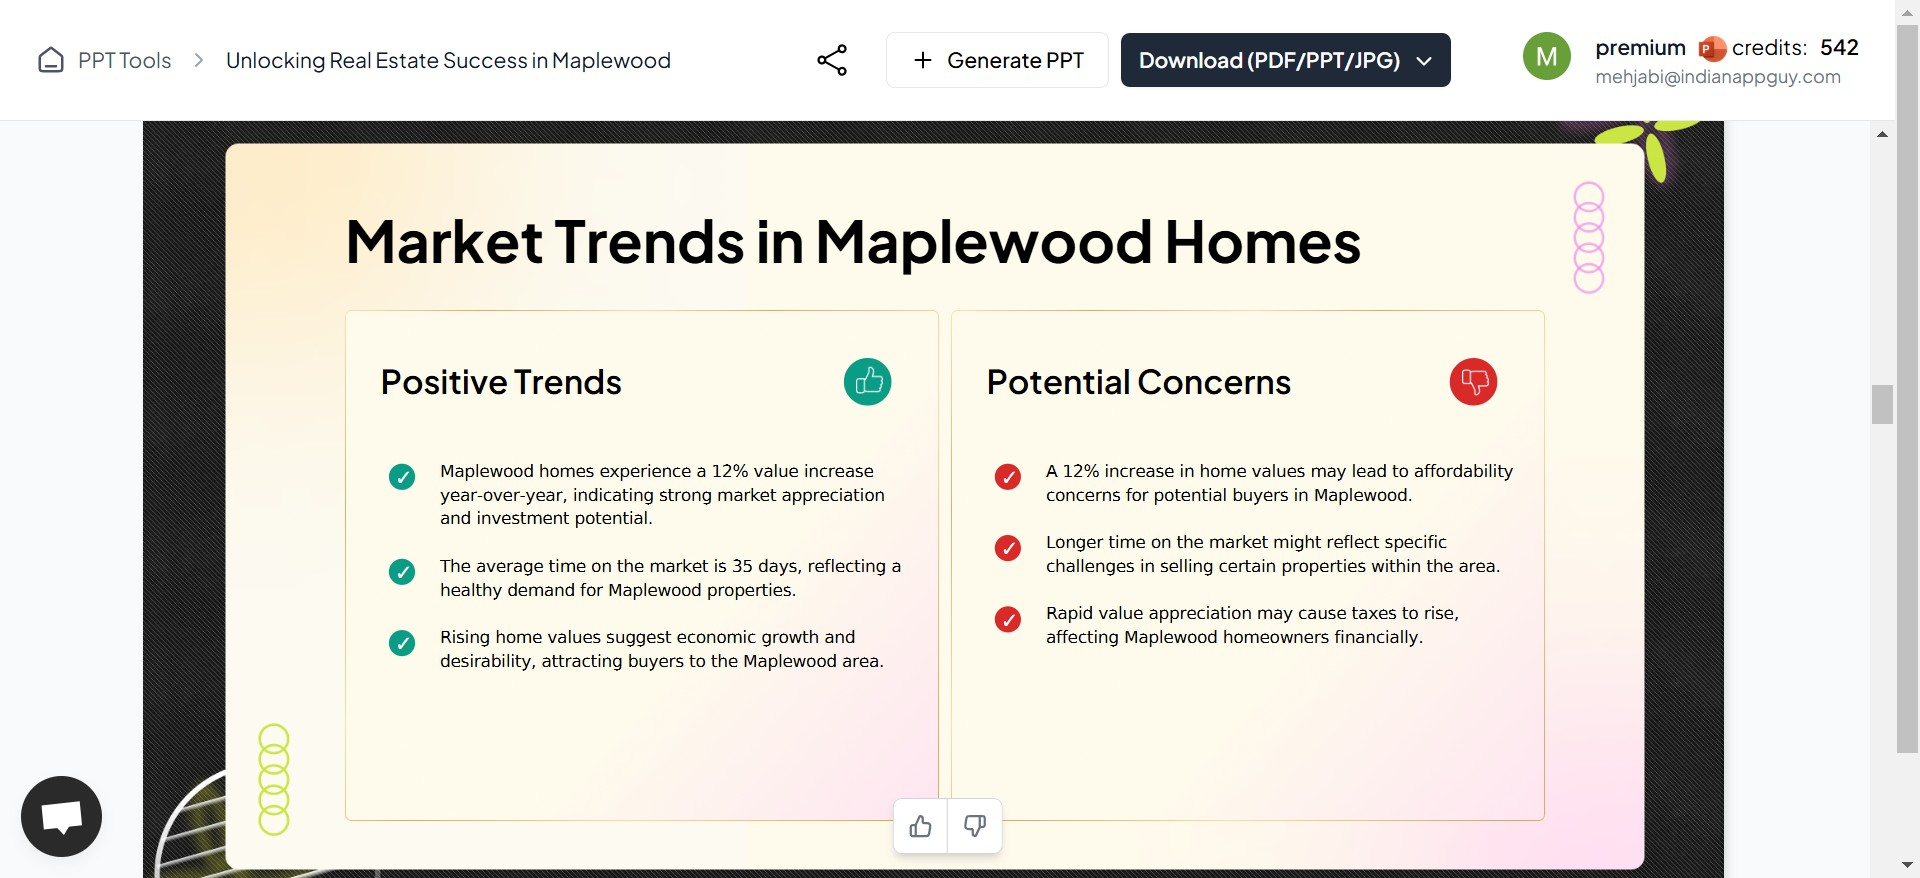The width and height of the screenshot is (1920, 878).
Task: Click the thumbs-down feedback icon below slide
Action: click(x=975, y=826)
